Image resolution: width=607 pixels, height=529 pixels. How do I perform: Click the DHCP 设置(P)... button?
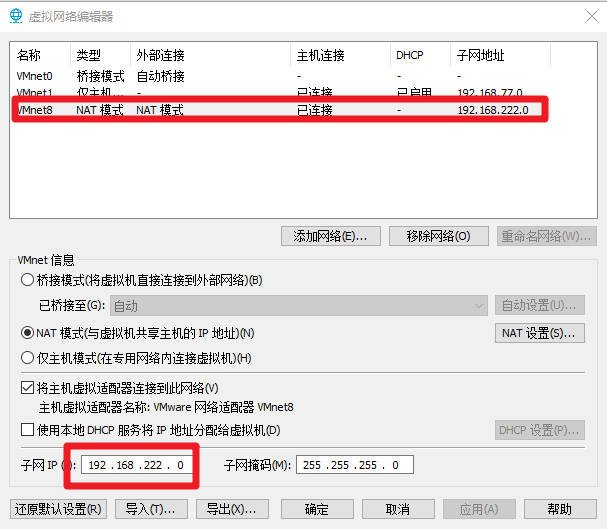[x=540, y=430]
